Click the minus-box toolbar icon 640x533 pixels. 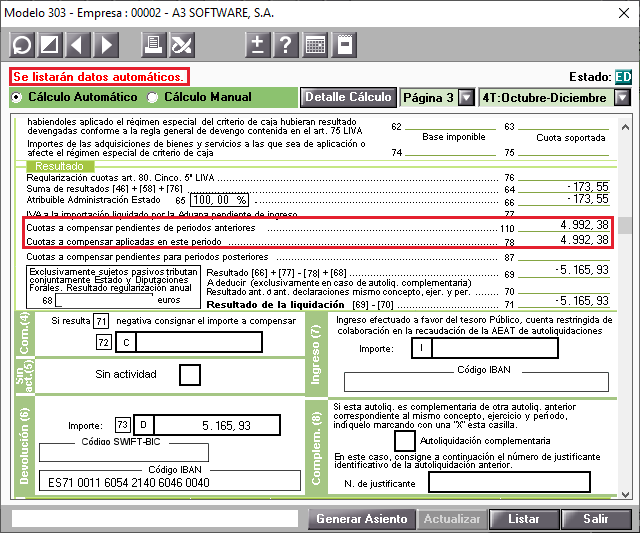pos(344,44)
